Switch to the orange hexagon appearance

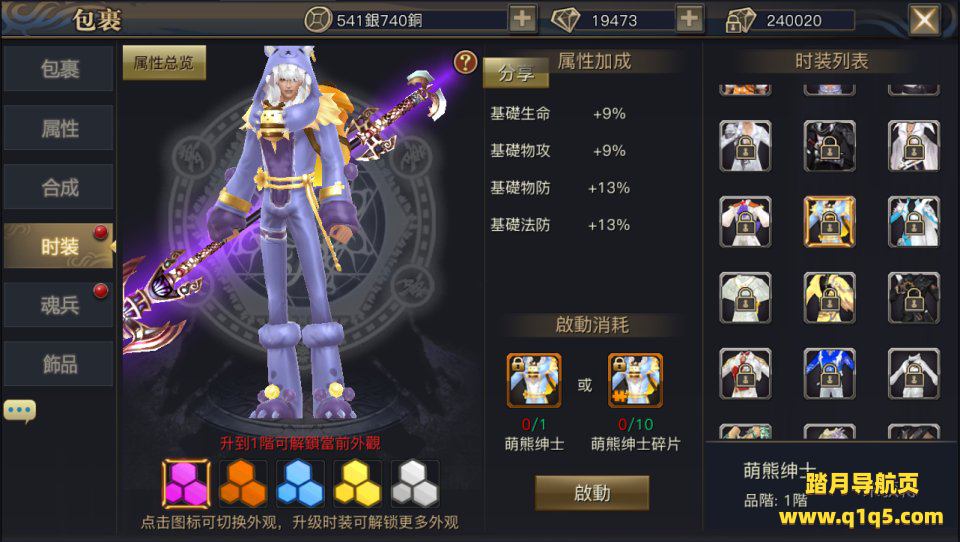243,484
